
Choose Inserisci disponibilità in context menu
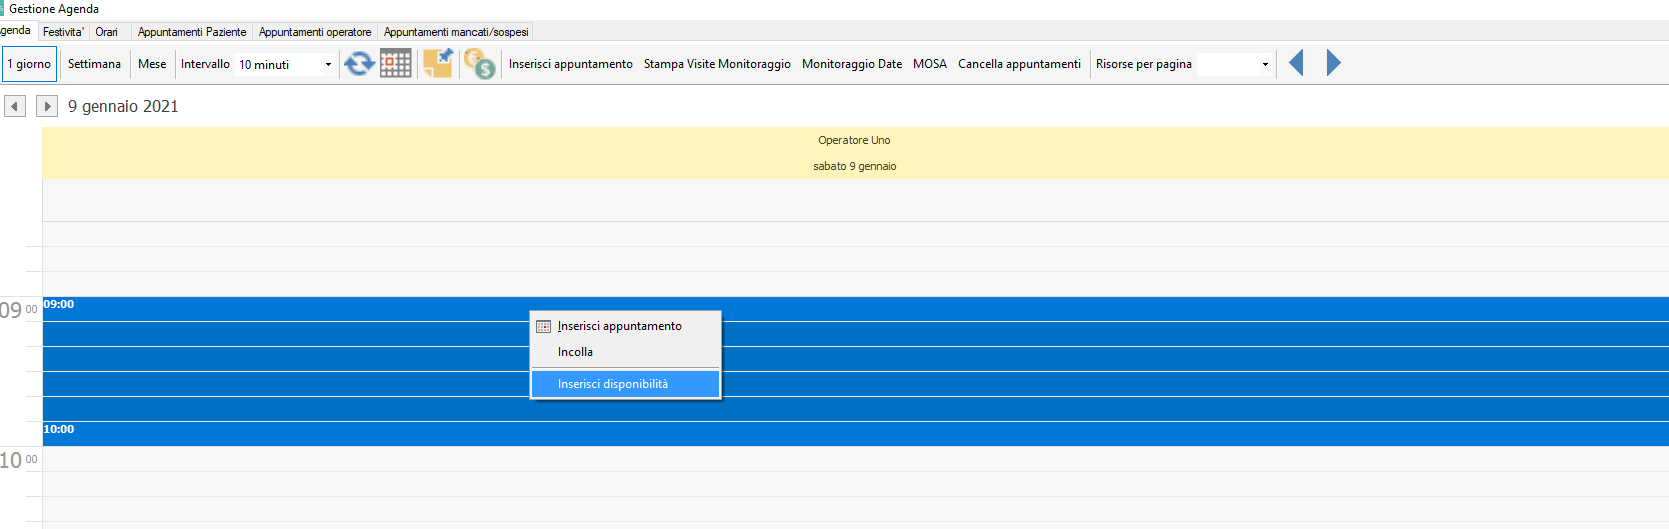(625, 384)
